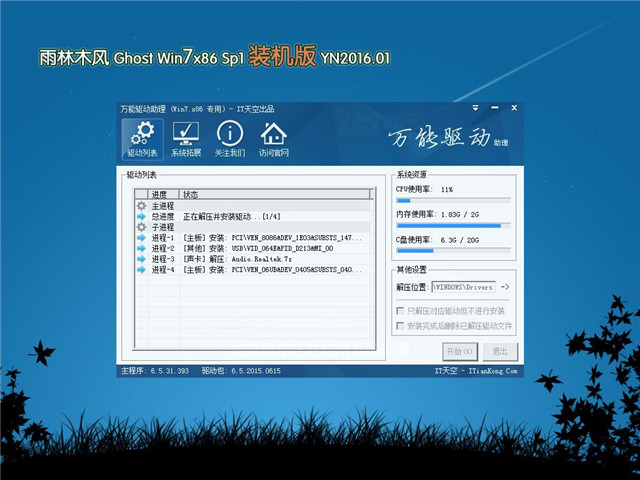
Task: Select the 子进程 row
Action: (x=253, y=227)
